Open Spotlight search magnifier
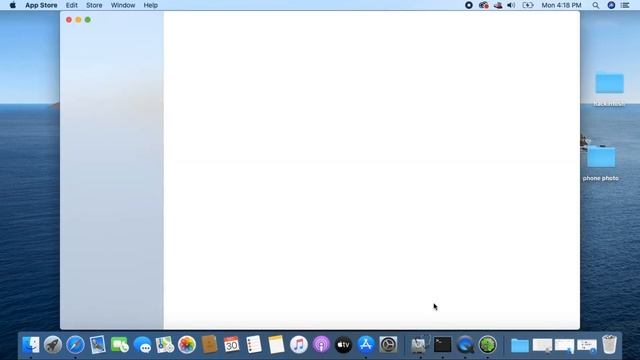Image resolution: width=640 pixels, height=360 pixels. (x=596, y=5)
